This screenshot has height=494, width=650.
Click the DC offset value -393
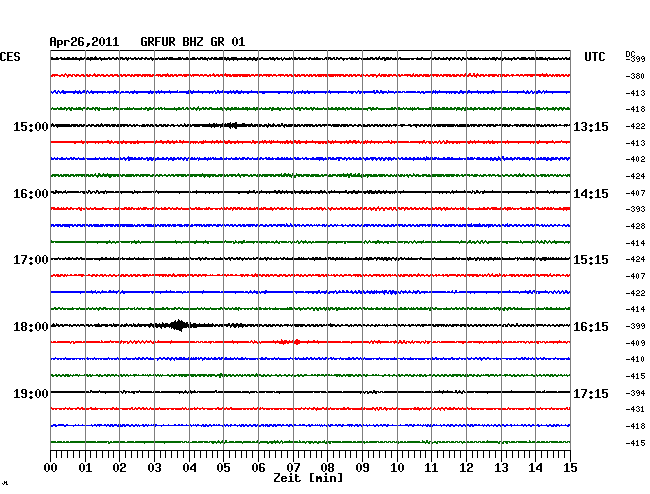pyautogui.click(x=635, y=209)
